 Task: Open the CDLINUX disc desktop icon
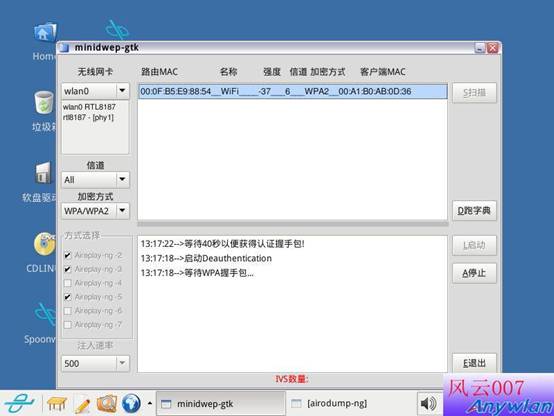[x=45, y=244]
